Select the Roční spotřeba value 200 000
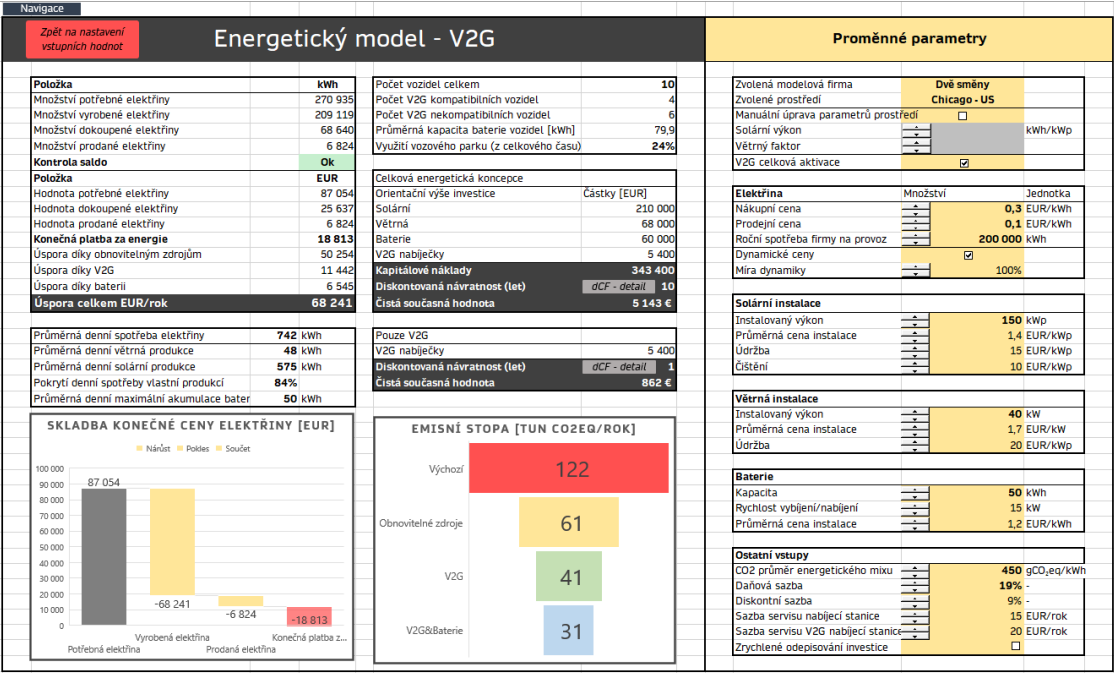The image size is (1114, 673). click(x=1000, y=239)
